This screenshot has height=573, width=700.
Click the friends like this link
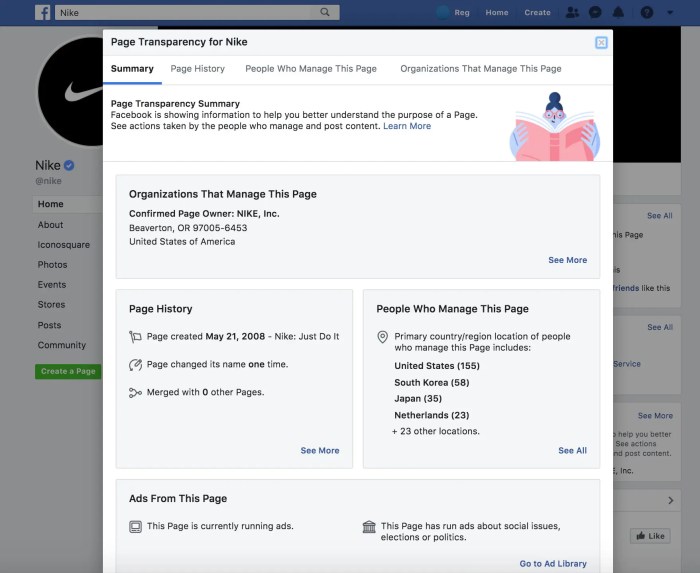click(642, 288)
